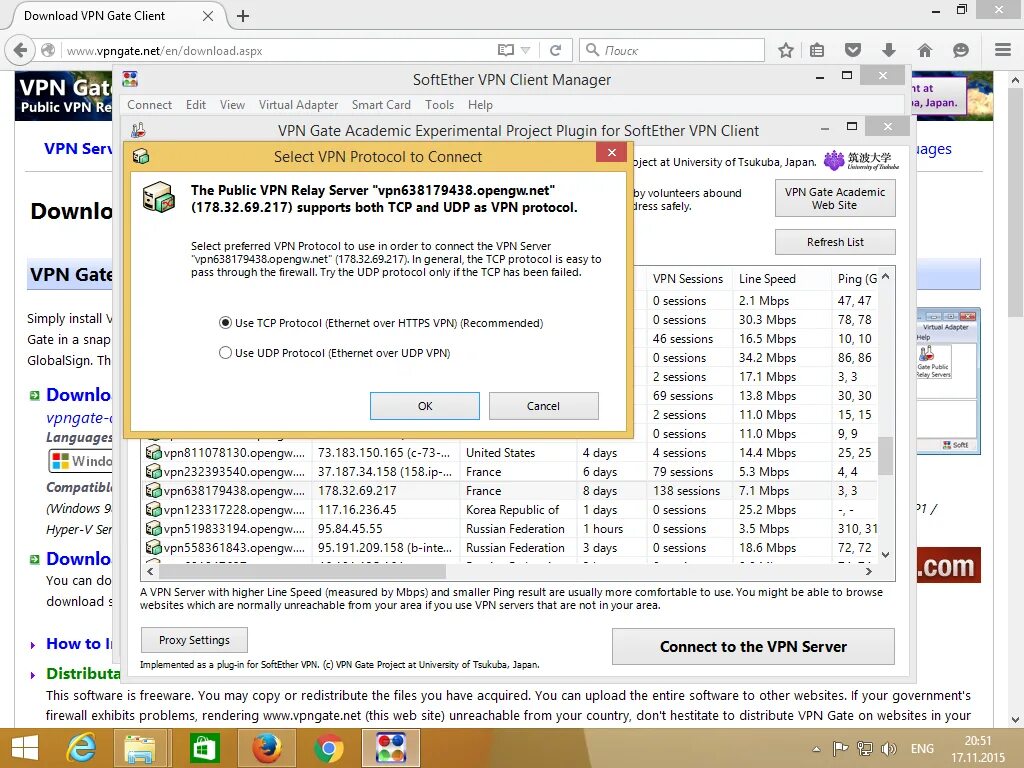1024x768 pixels.
Task: Click the University of Tsukuba logo
Action: [x=861, y=161]
